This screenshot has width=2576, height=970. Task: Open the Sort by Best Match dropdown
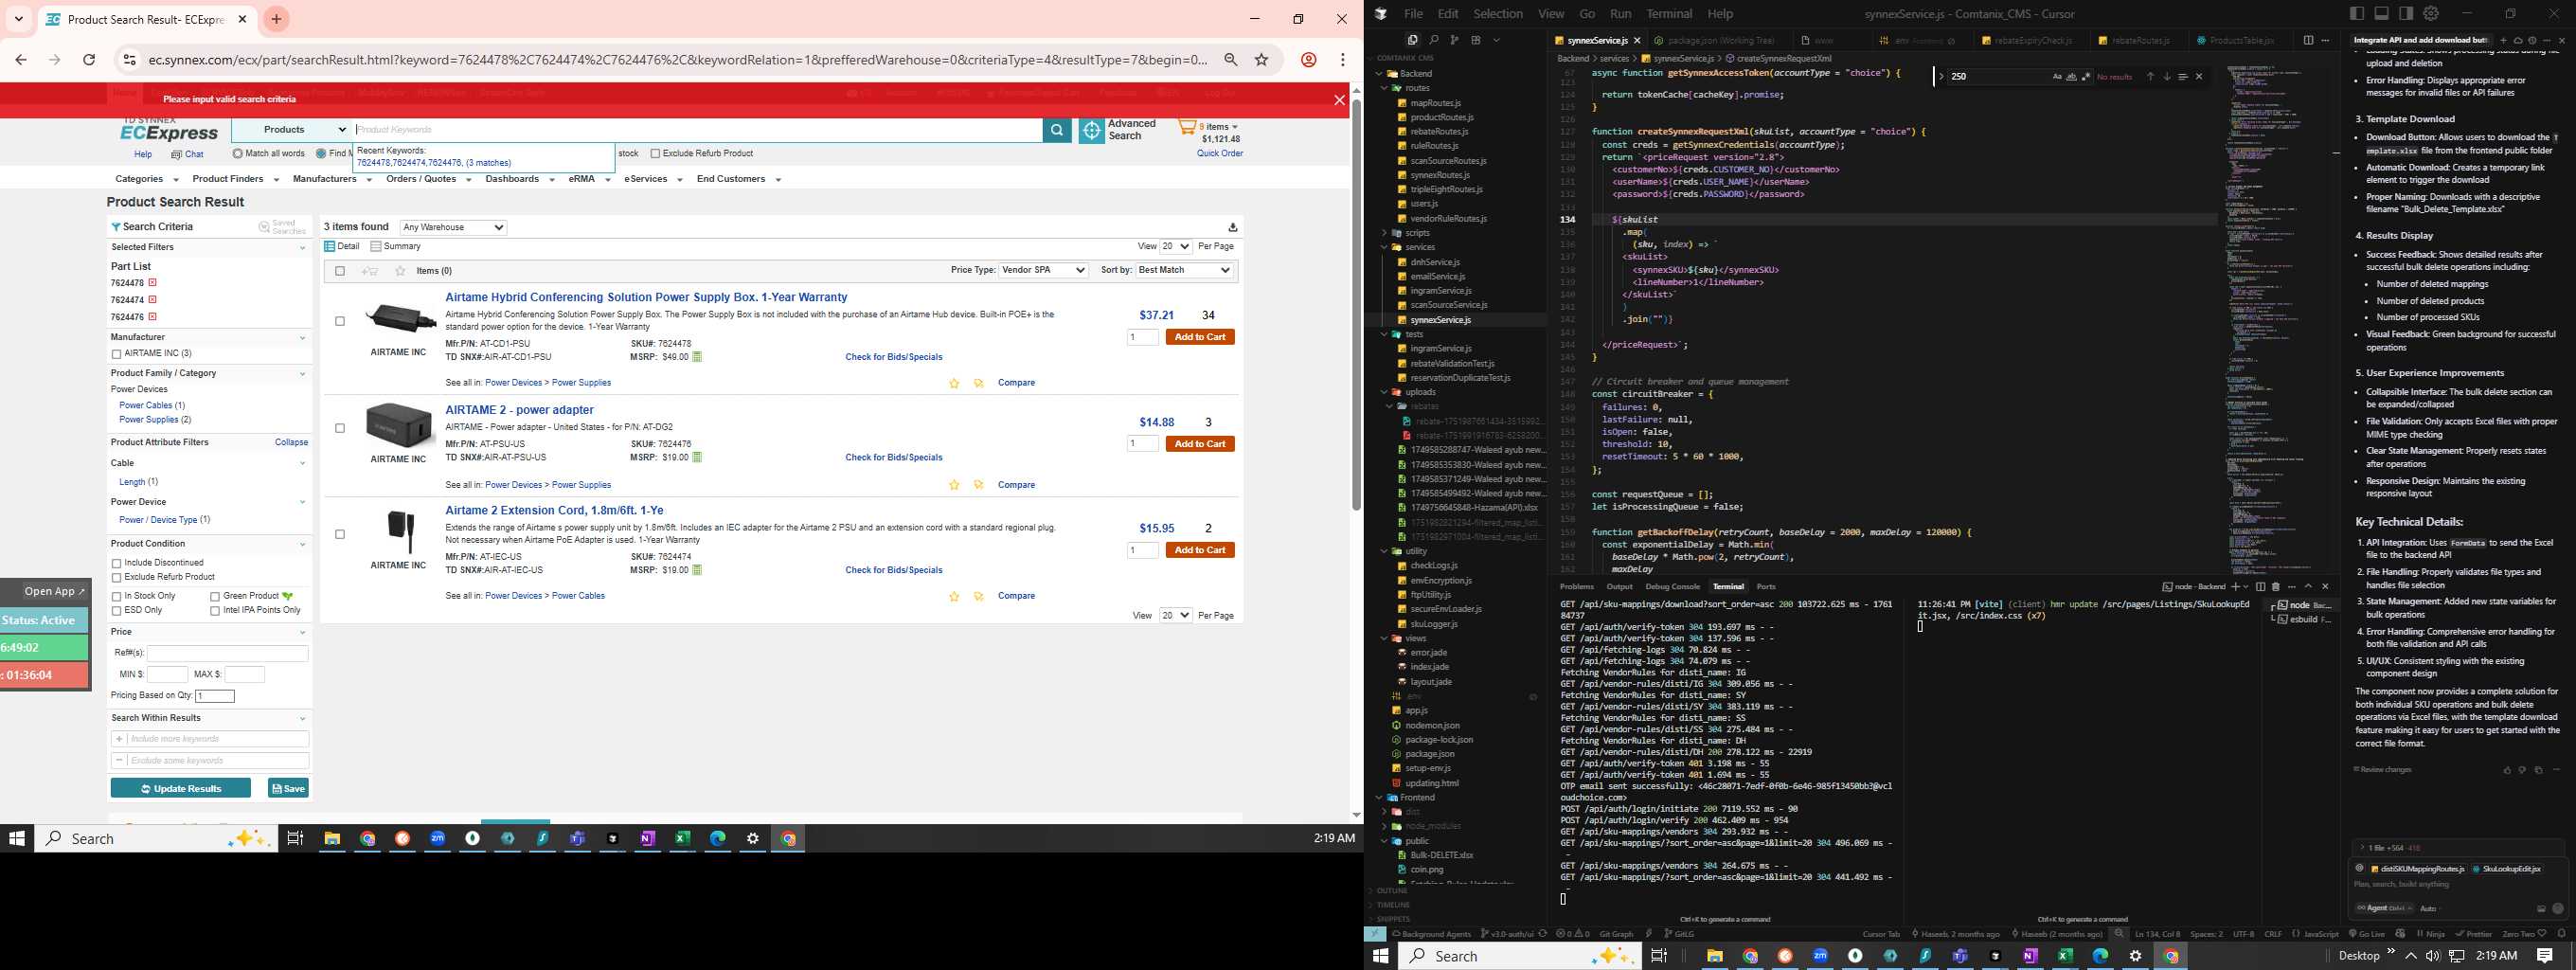[x=1184, y=270]
